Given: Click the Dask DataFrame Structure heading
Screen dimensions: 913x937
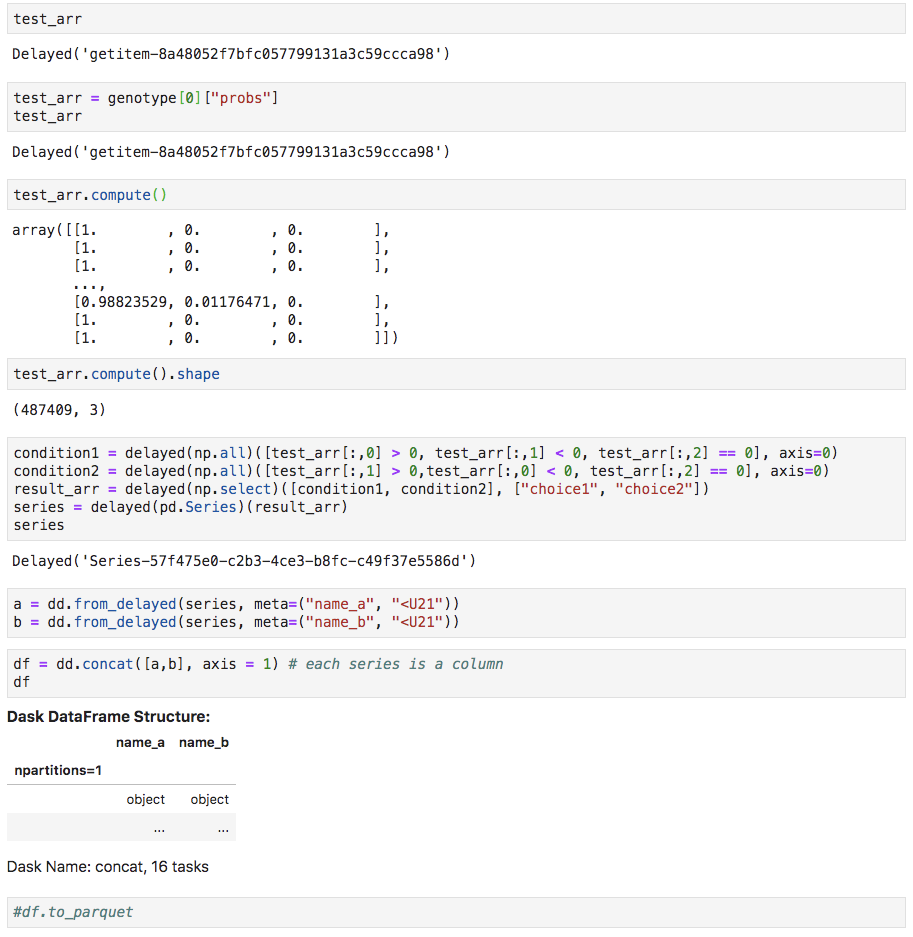Looking at the screenshot, I should tap(110, 716).
